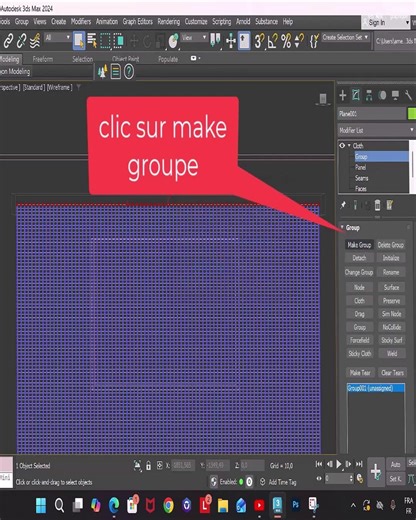
Task: Toggle Selection Lock padlock icon
Action: (x=149, y=465)
